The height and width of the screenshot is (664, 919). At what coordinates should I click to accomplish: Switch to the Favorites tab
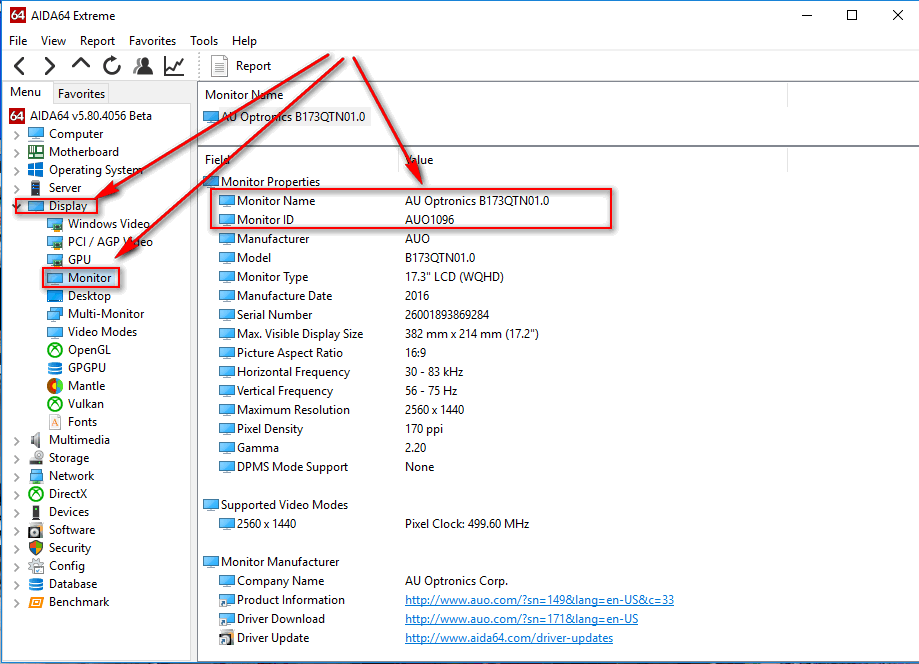(x=81, y=94)
